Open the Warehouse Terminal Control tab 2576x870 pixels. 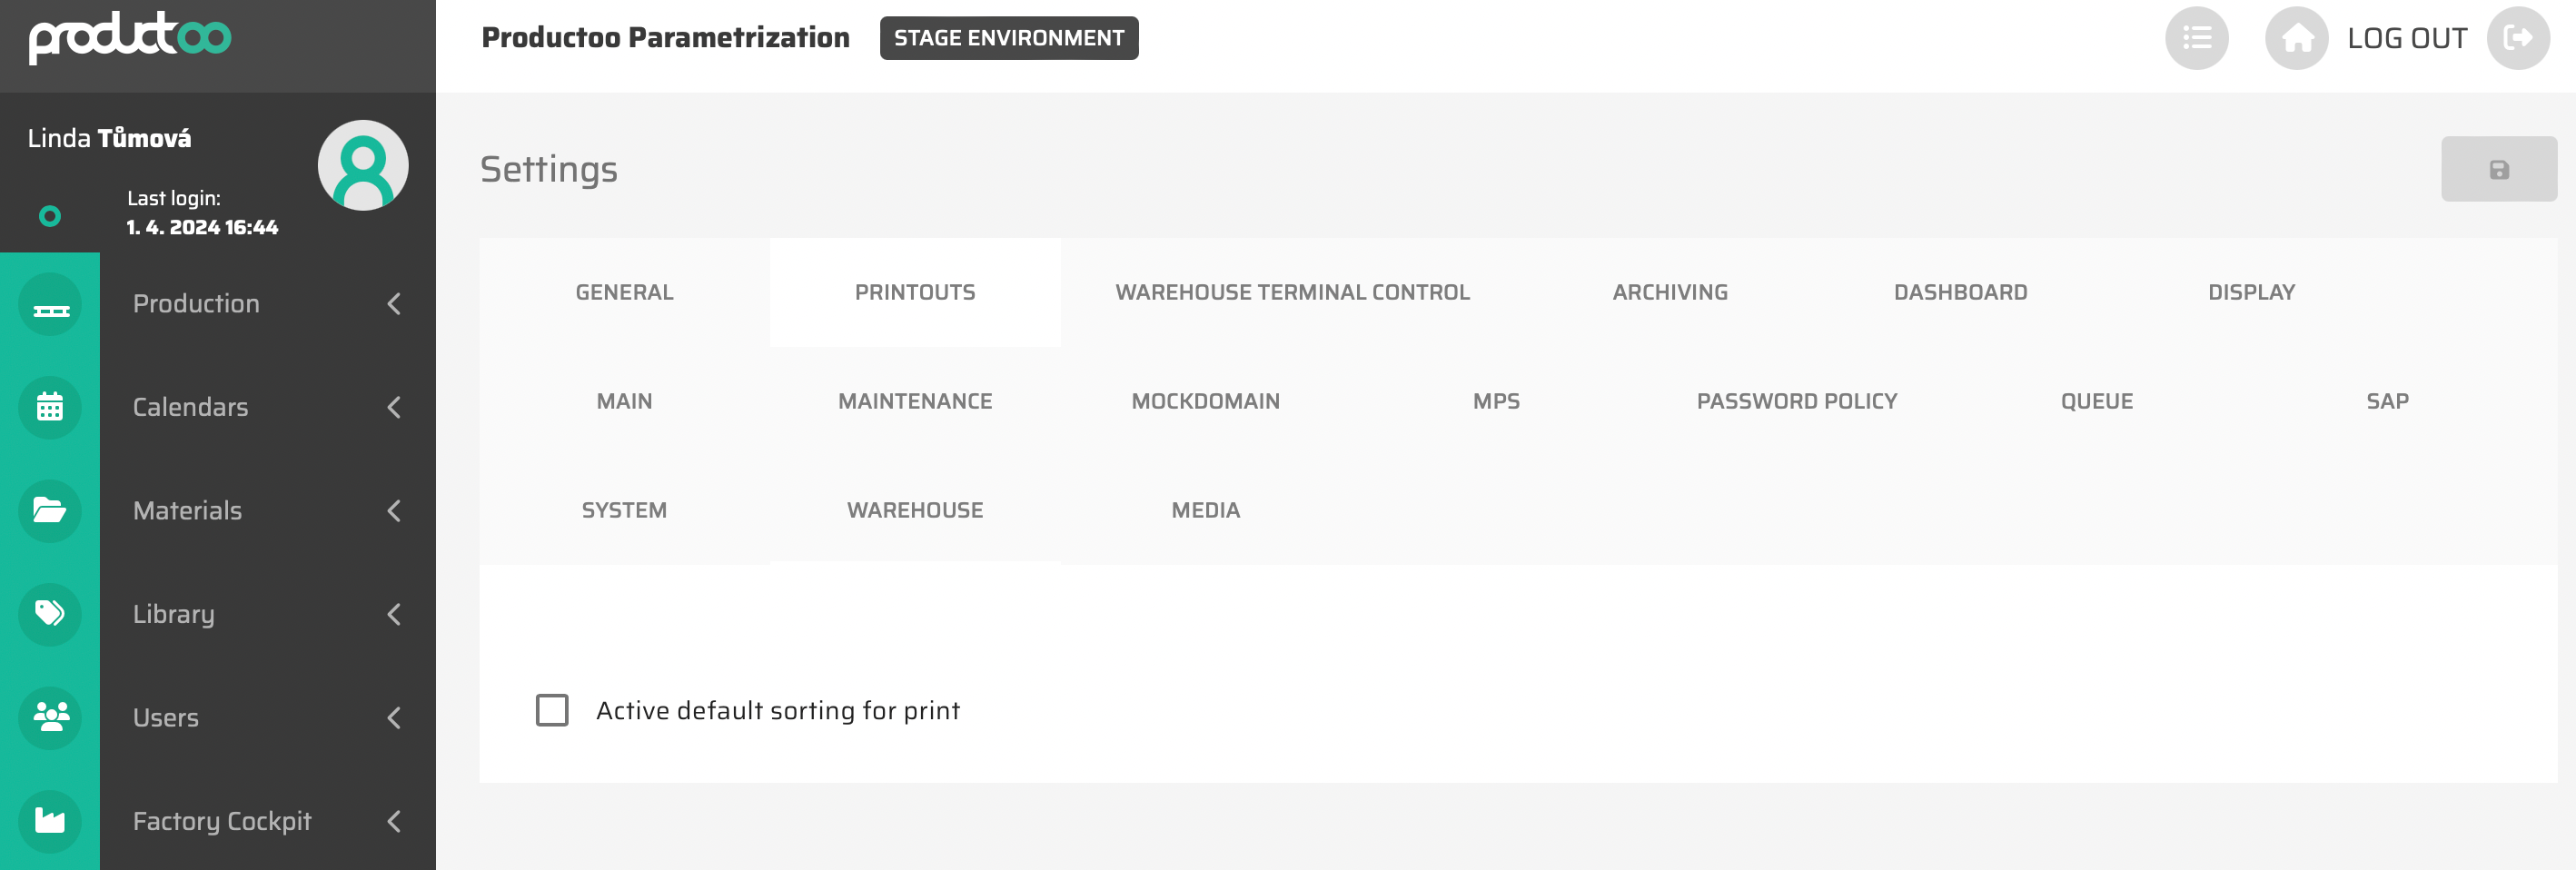[1292, 292]
